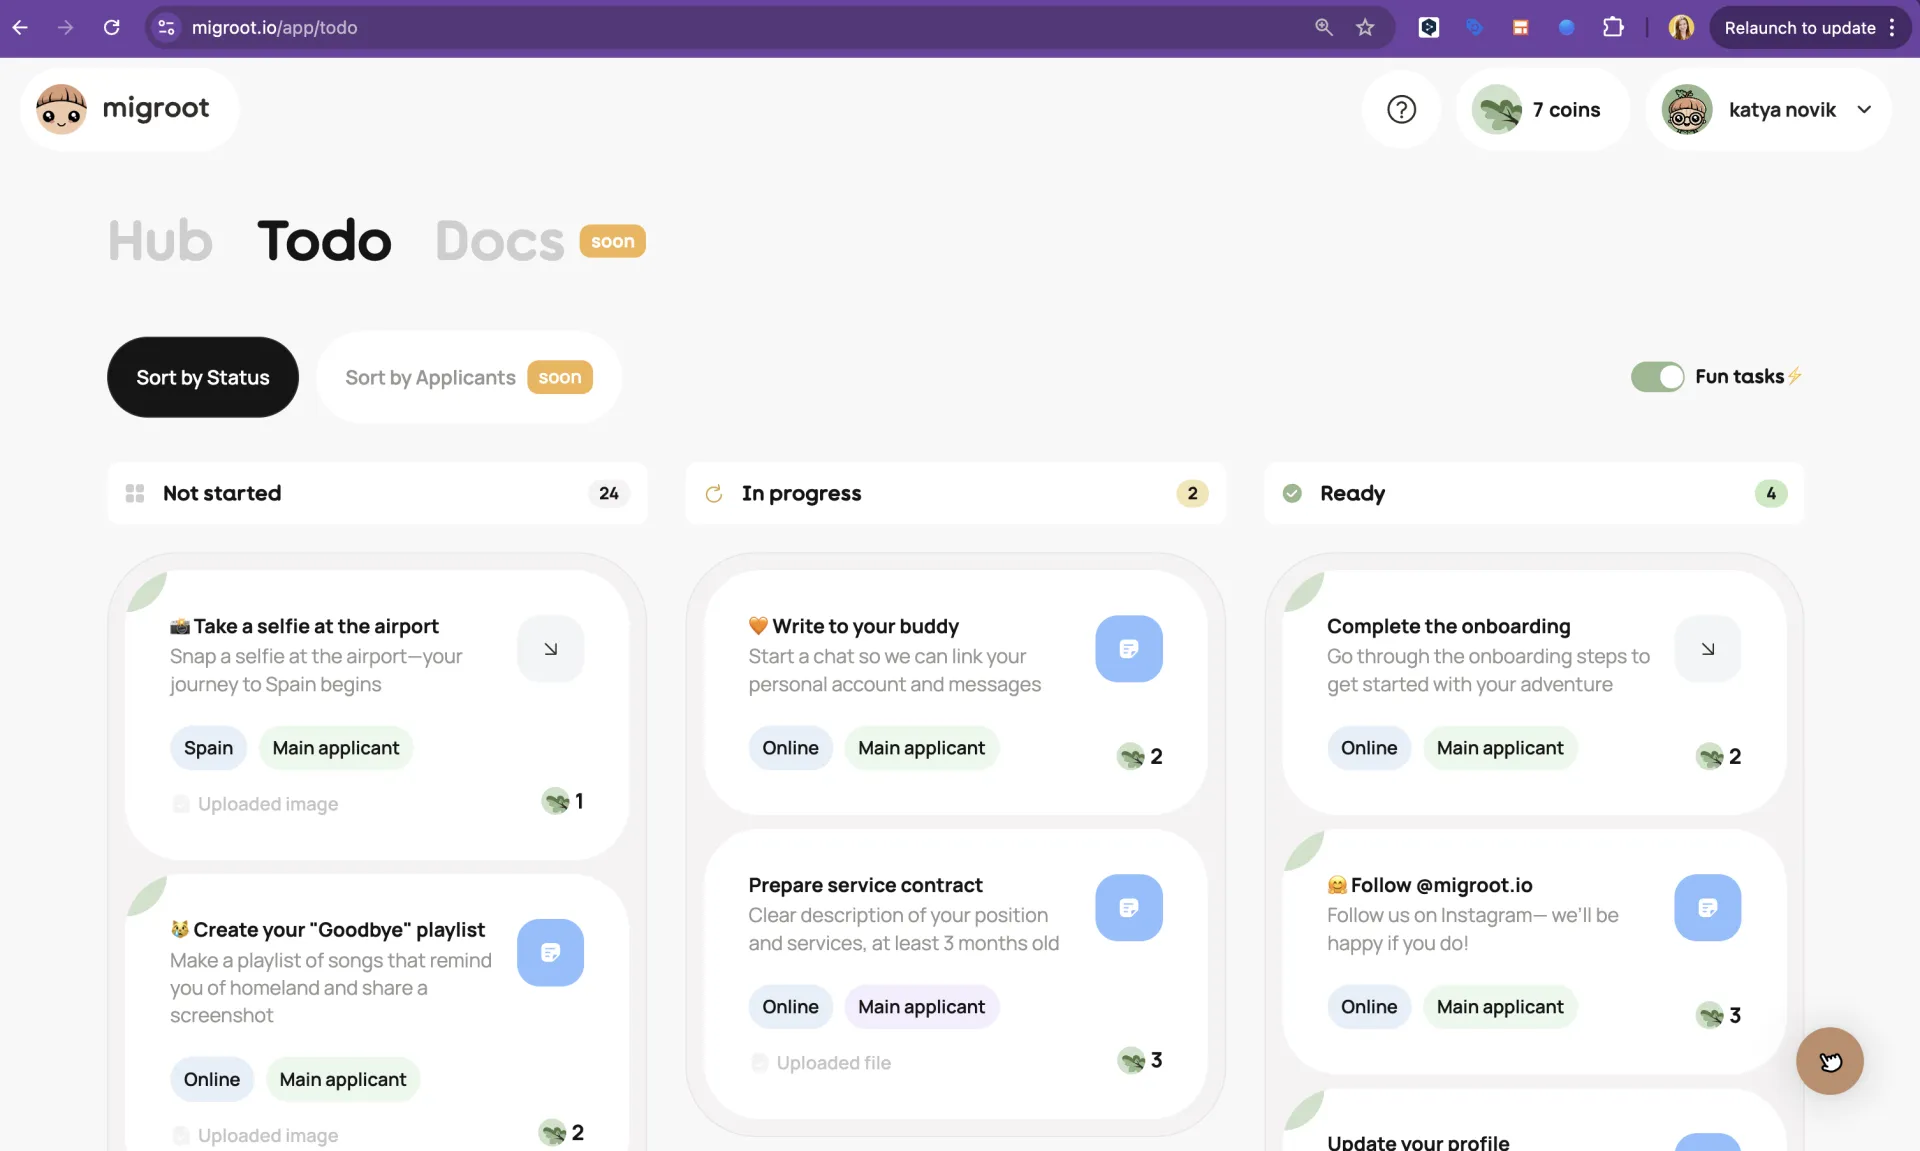Toggle the Fun tasks switch
Screen dimensions: 1920x1151
coord(1657,377)
